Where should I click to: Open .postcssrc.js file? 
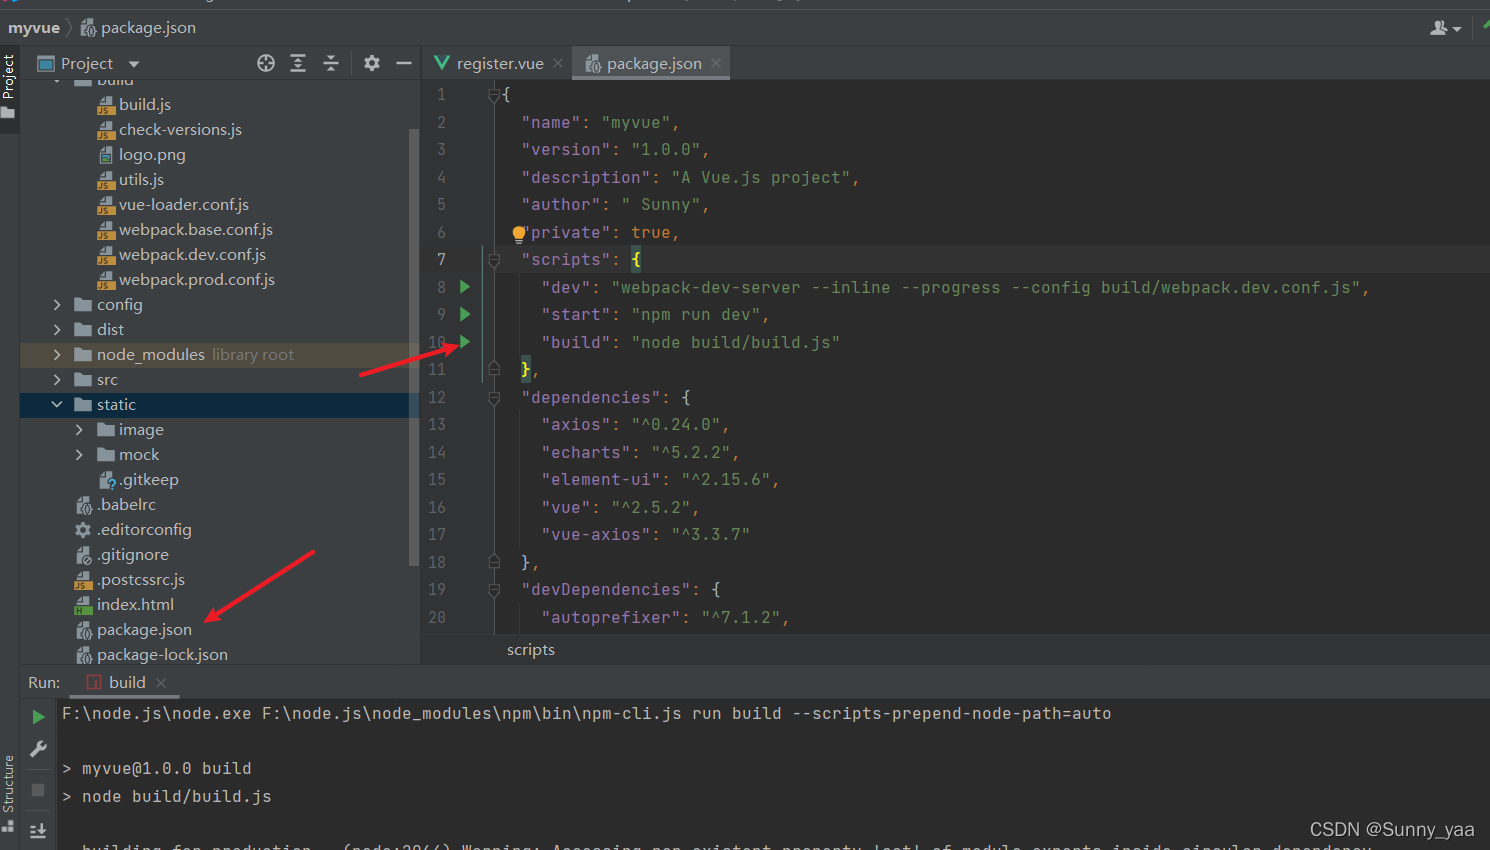click(x=141, y=579)
